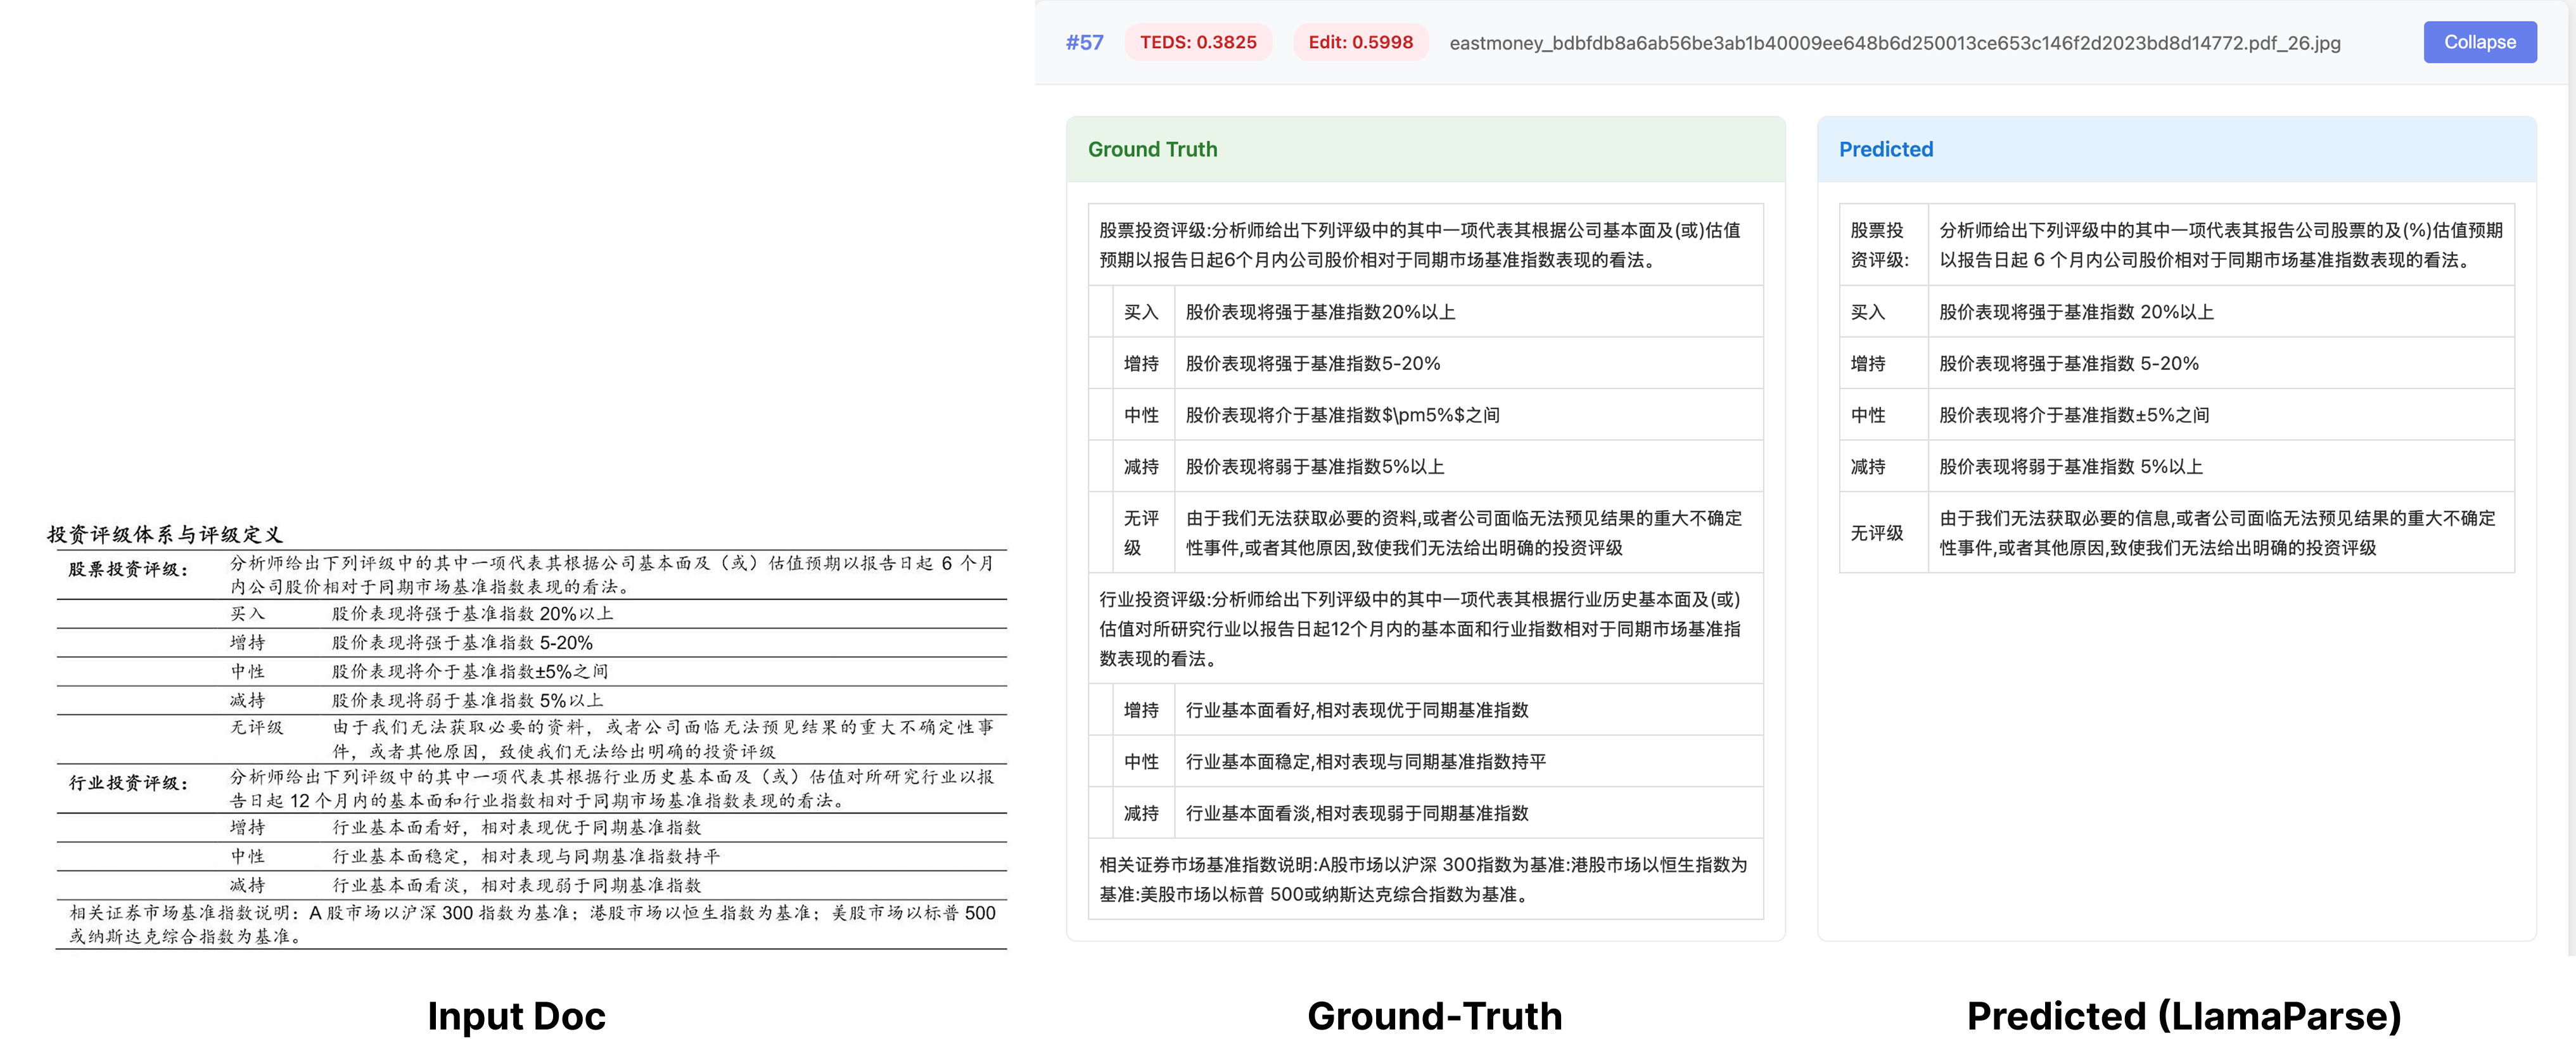The width and height of the screenshot is (2576, 1039).
Task: Click Ground Truth row 行业基本面看好
Action: pyautogui.click(x=1356, y=710)
